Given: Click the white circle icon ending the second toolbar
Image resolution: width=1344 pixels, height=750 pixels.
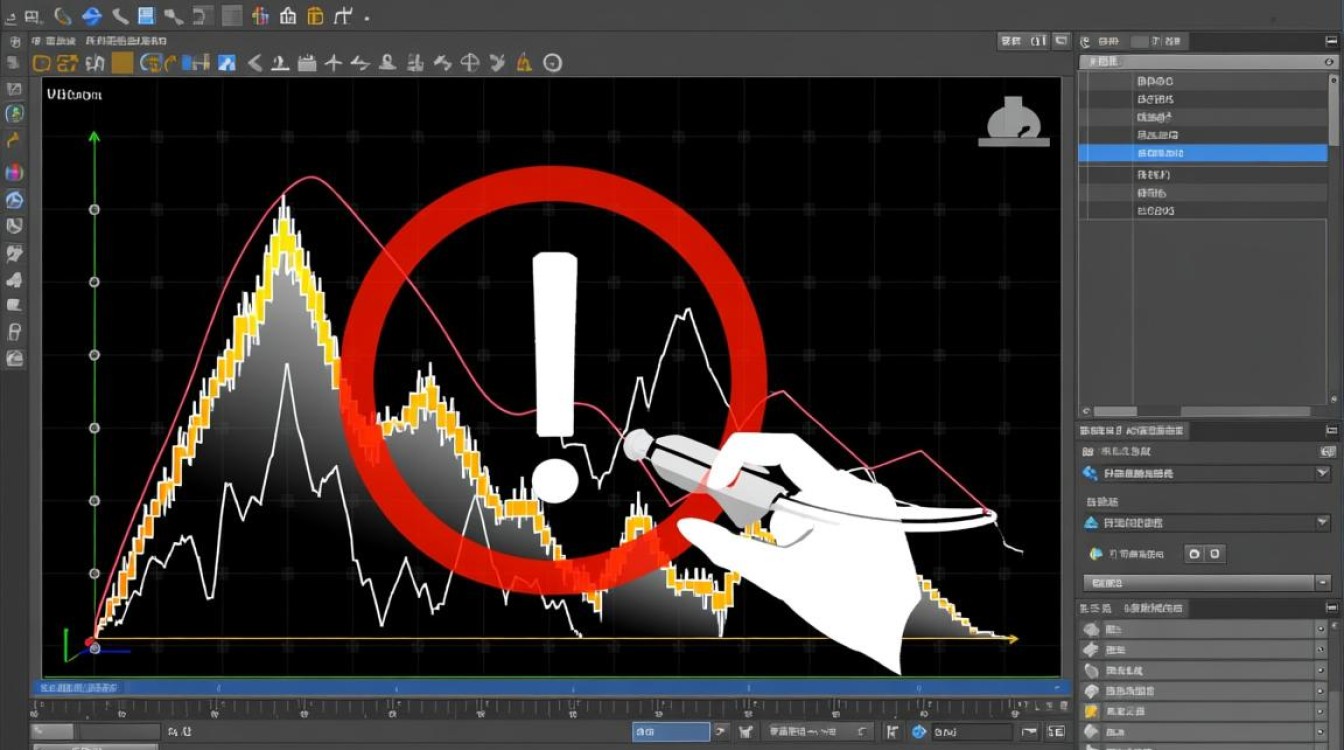Looking at the screenshot, I should coord(552,63).
